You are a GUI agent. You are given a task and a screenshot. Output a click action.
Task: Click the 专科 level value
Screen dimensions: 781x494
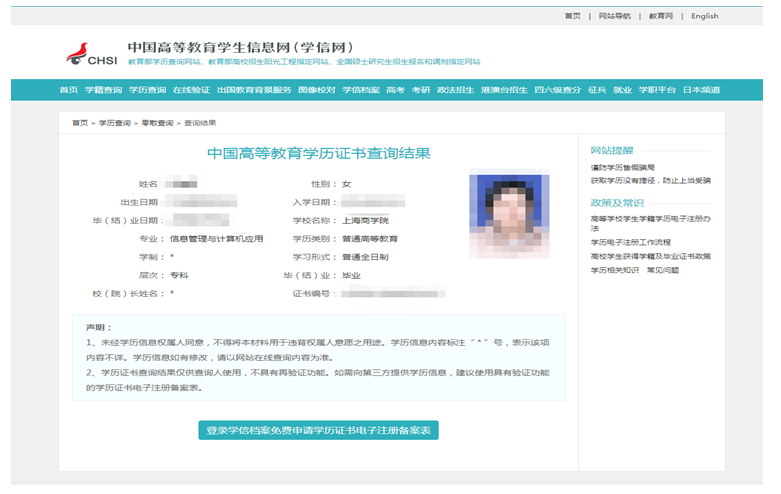[179, 275]
